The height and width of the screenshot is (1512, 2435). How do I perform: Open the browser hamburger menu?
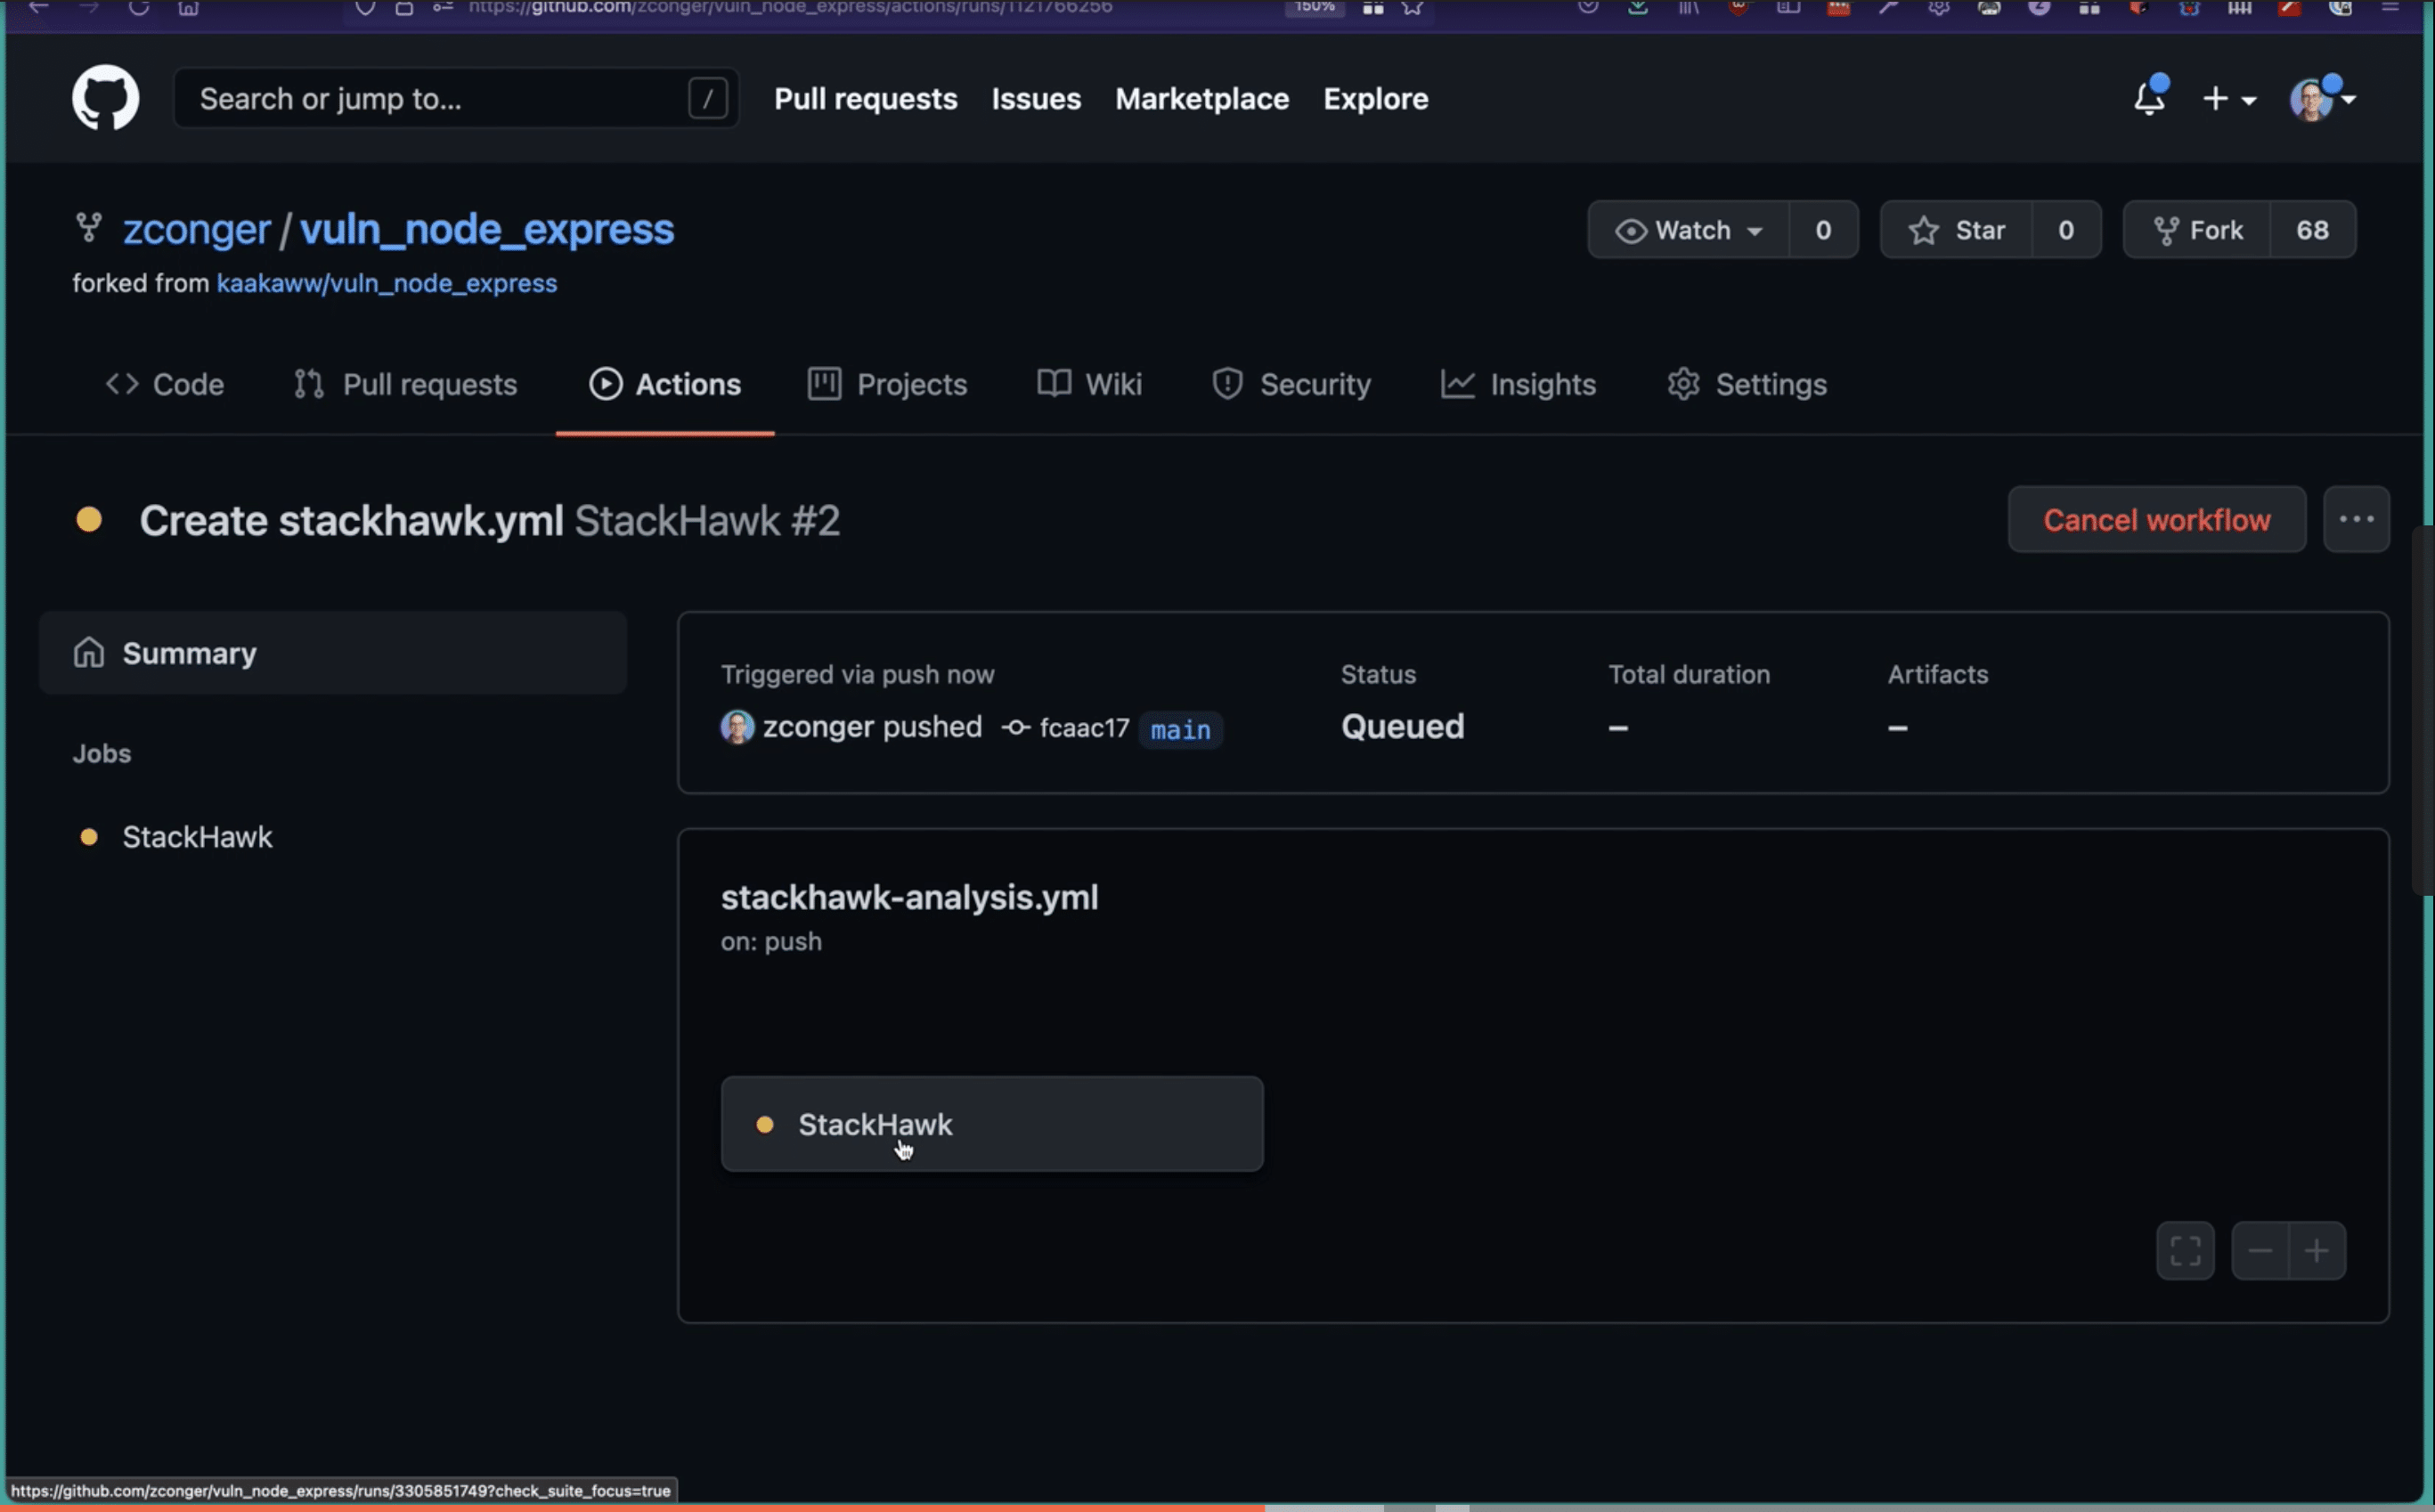coord(2390,8)
